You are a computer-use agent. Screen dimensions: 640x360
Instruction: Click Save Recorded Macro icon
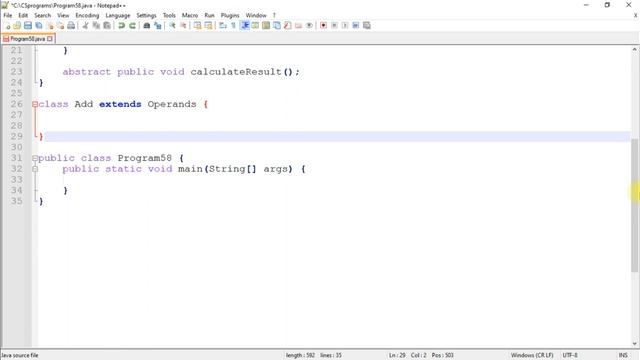click(x=367, y=26)
